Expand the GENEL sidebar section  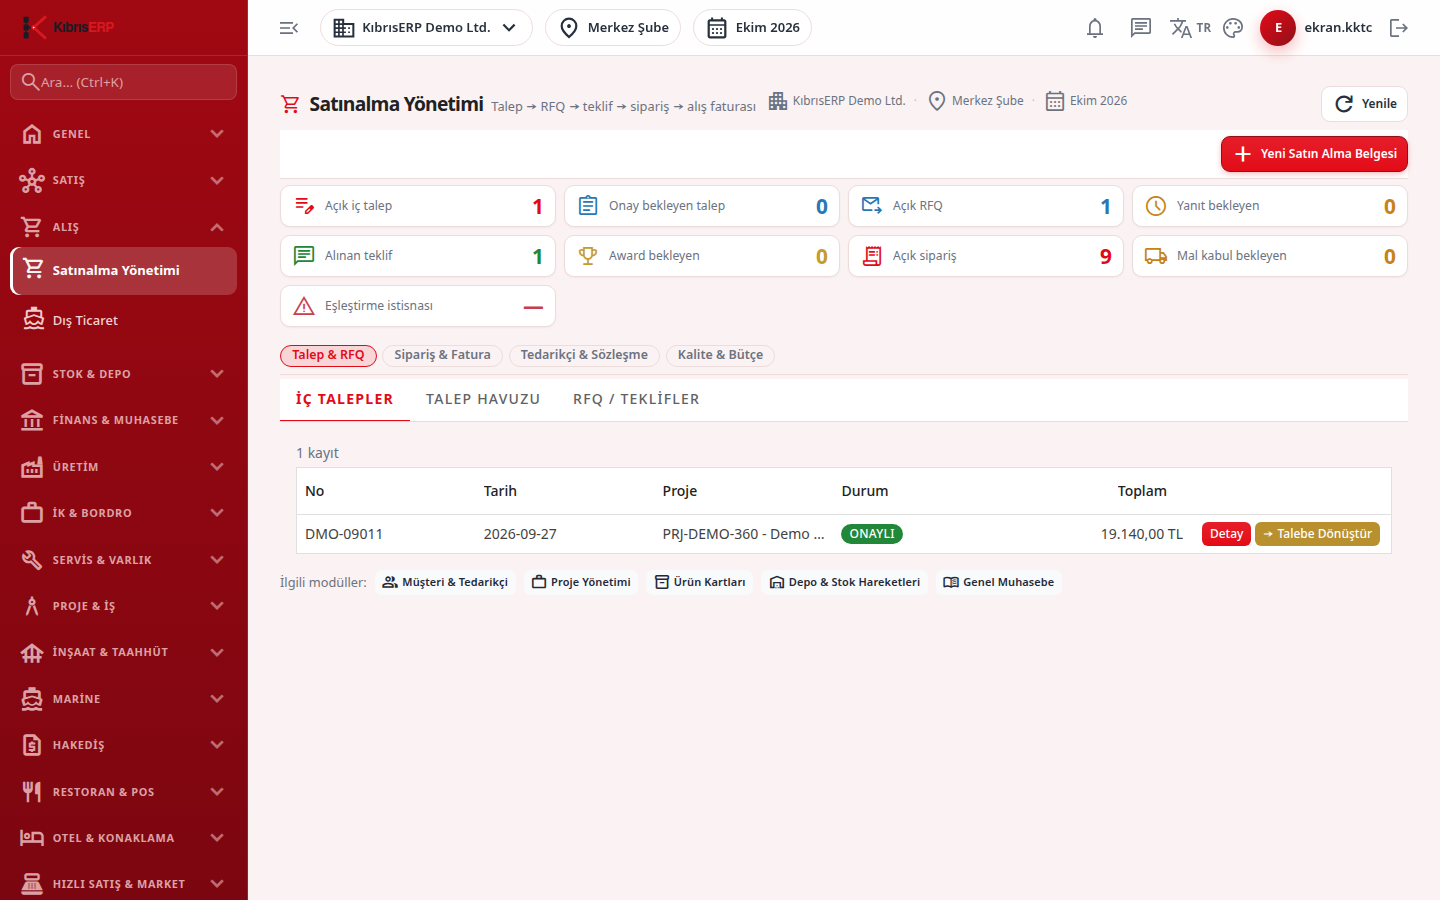pos(124,134)
